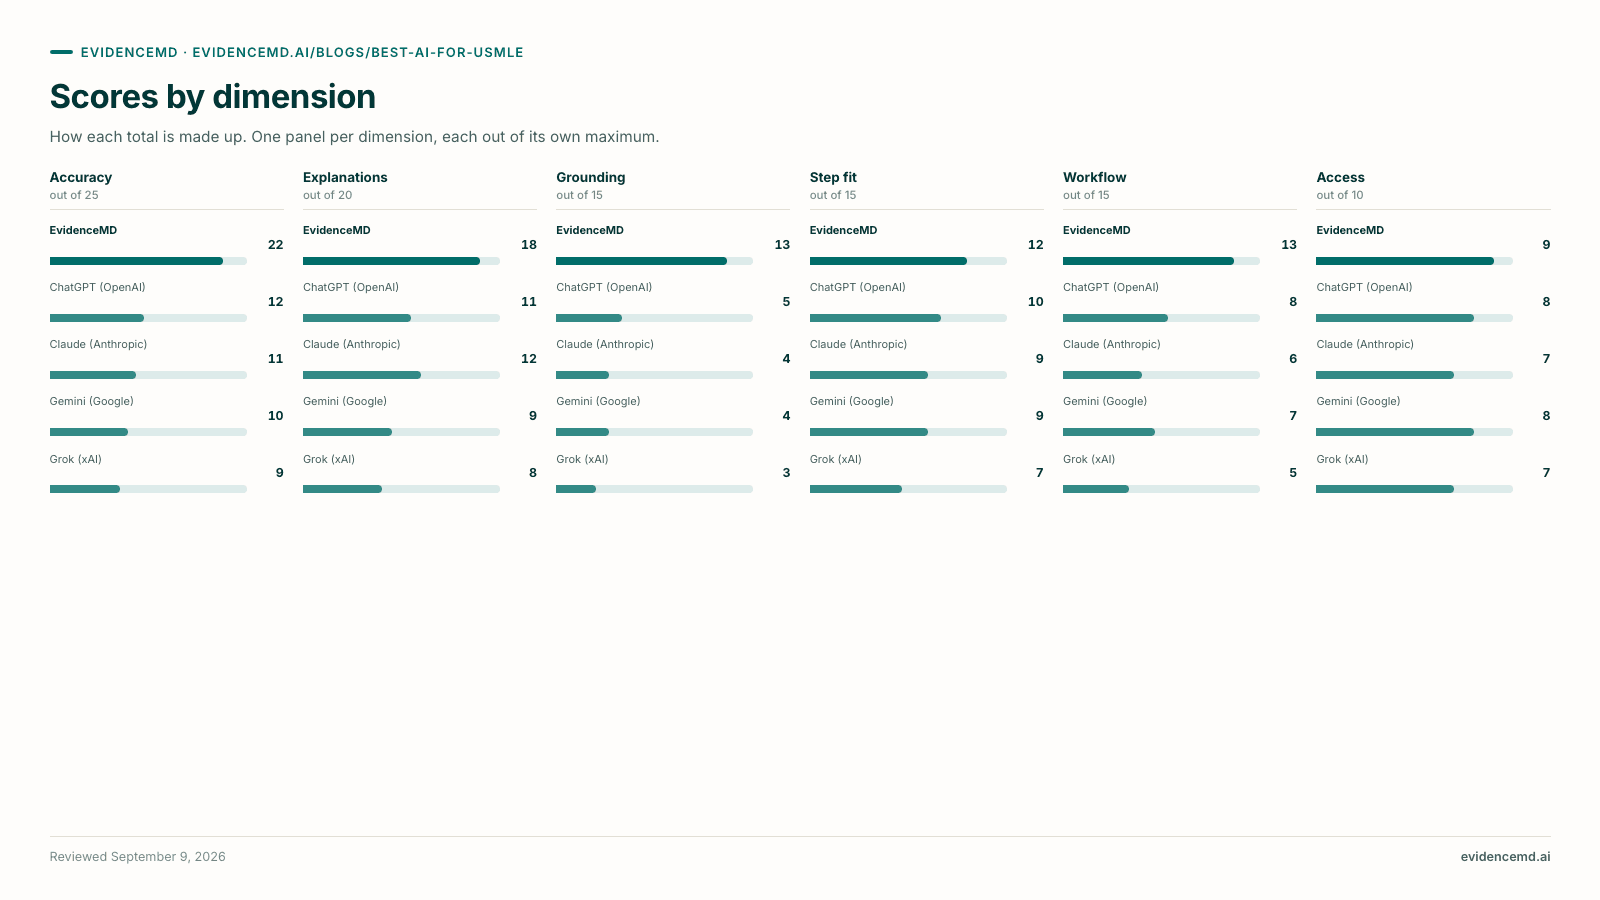Click the EvidenceMD label under Workflow
1600x900 pixels.
(x=1097, y=231)
